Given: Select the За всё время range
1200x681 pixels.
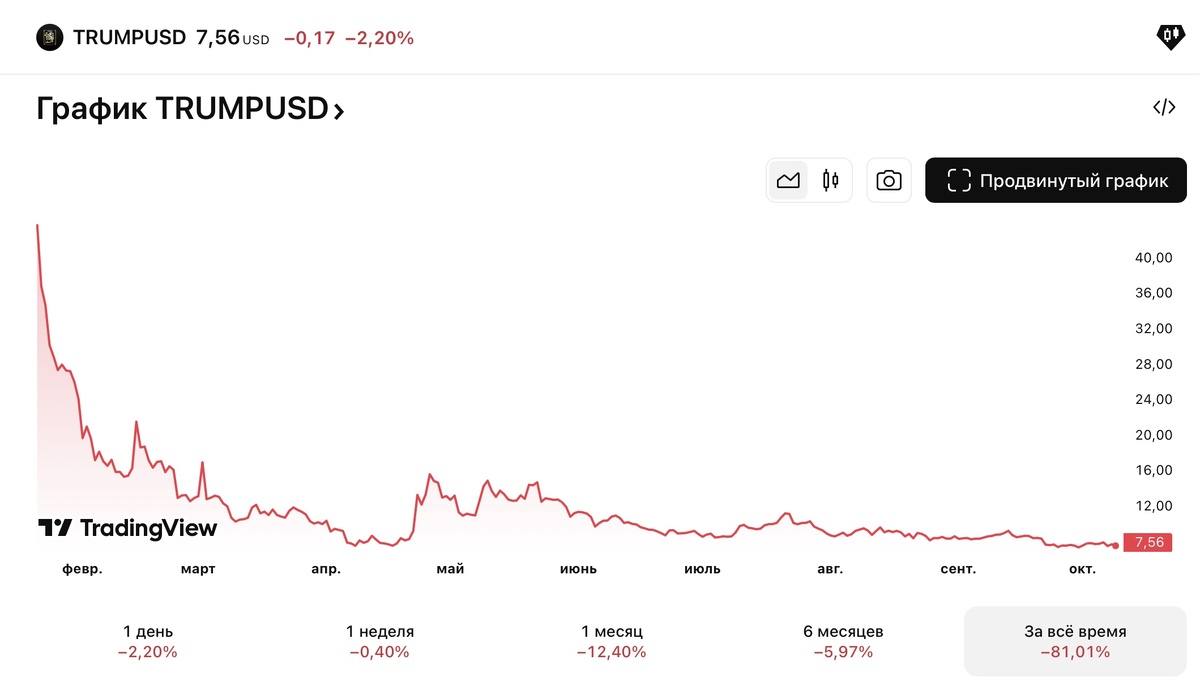Looking at the screenshot, I should coord(1075,641).
